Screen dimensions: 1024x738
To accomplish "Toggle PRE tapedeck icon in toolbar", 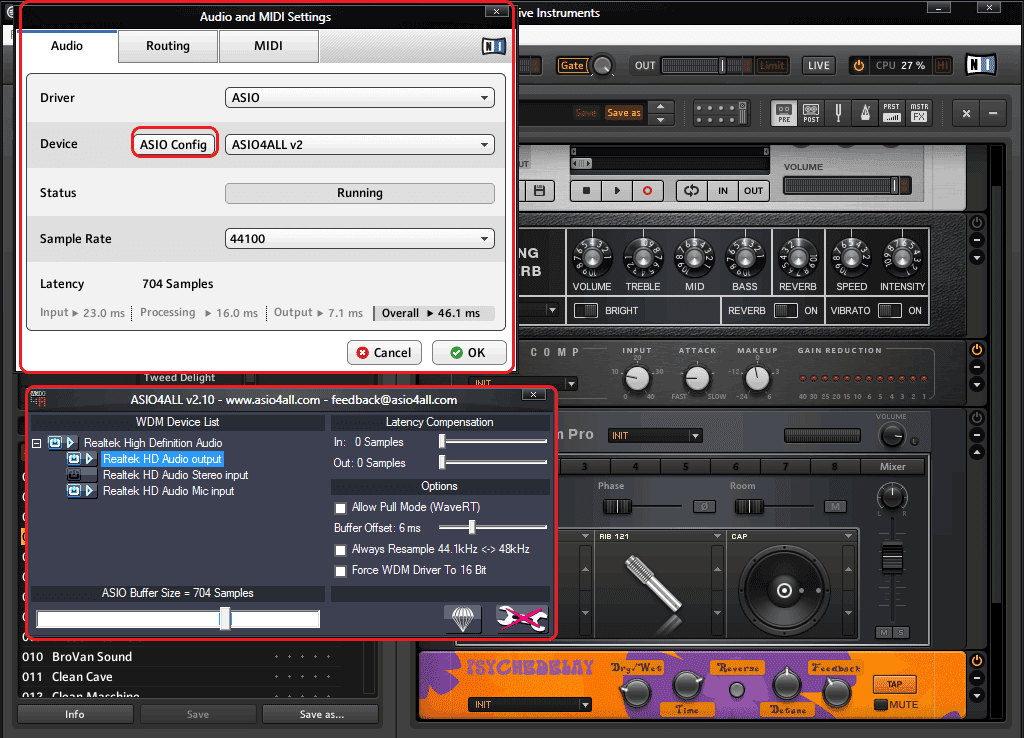I will 784,113.
